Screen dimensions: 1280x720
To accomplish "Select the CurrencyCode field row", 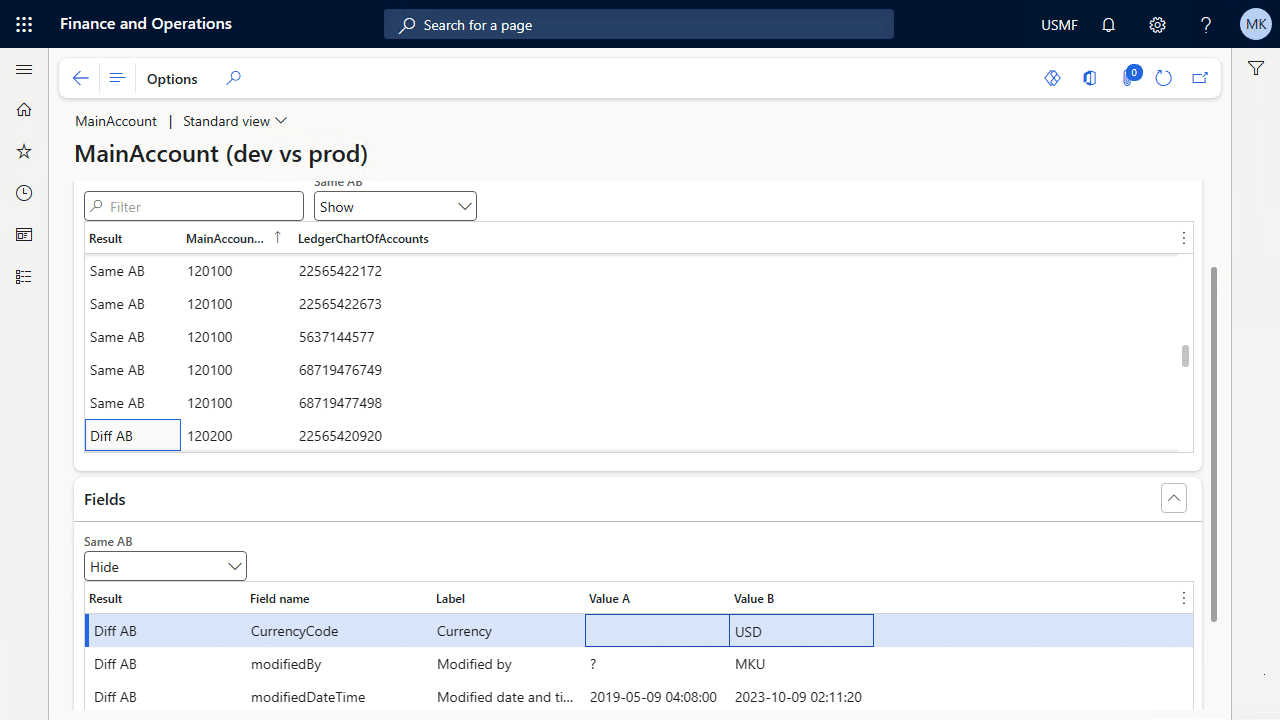I will tap(638, 631).
